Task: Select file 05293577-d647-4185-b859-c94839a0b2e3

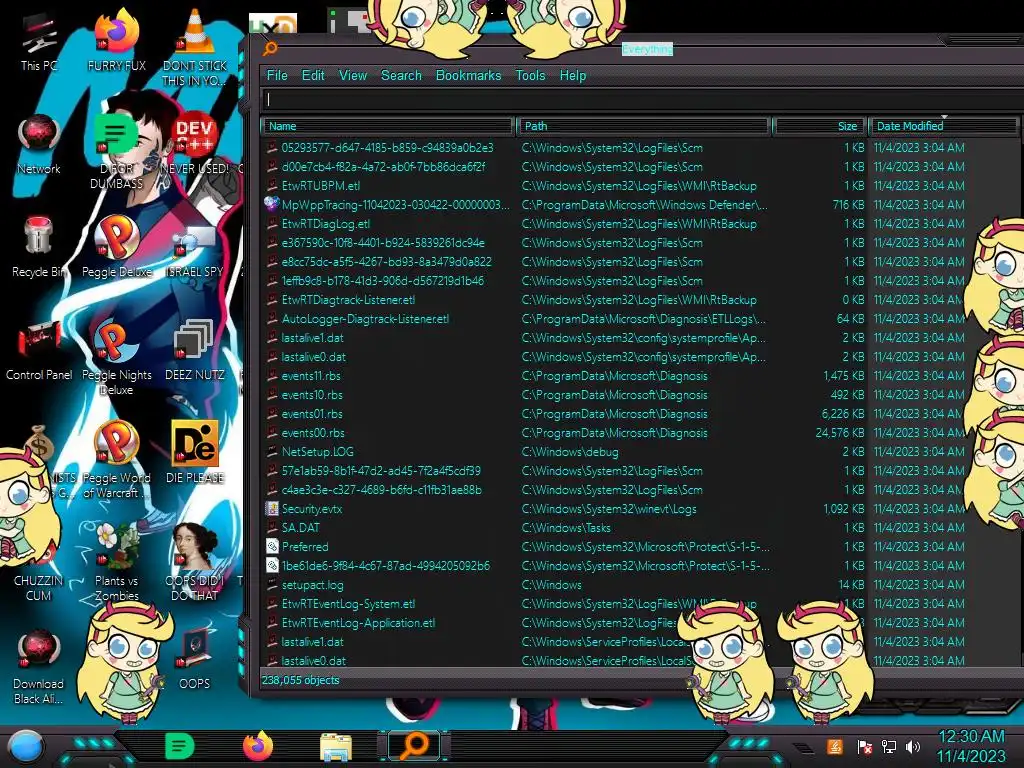Action: 387,148
